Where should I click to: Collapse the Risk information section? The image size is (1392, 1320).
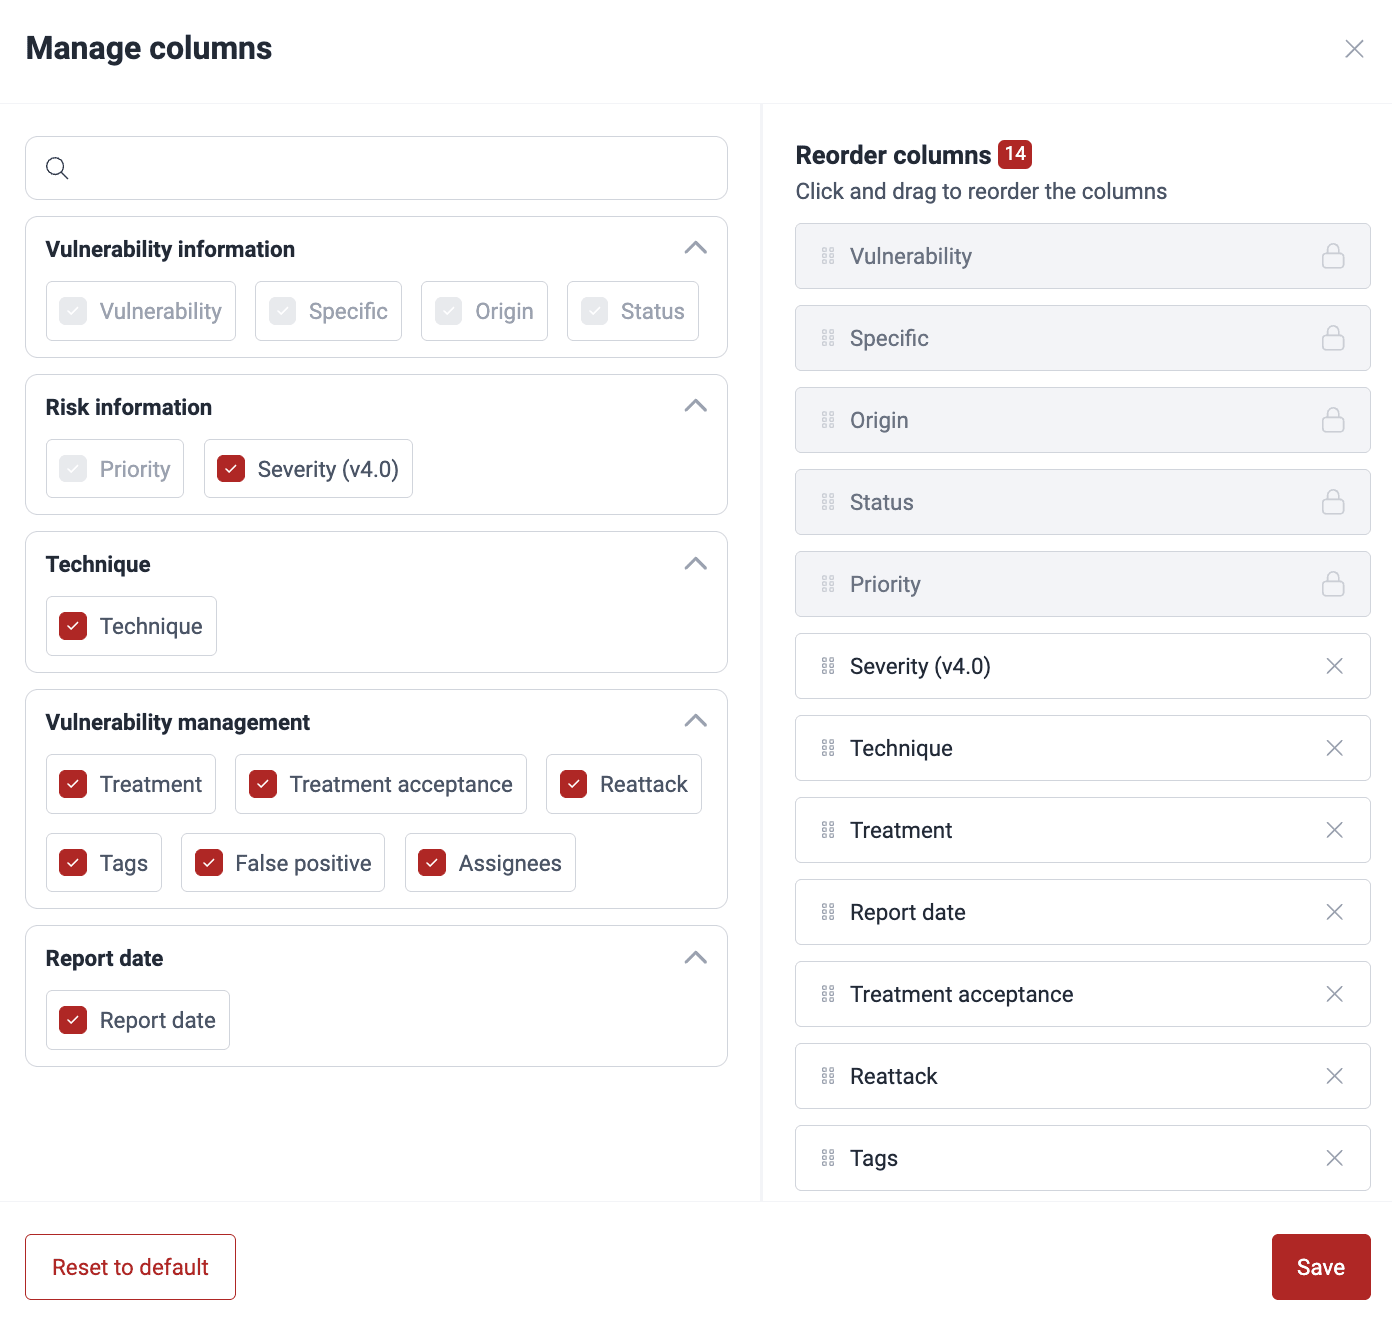(x=695, y=406)
